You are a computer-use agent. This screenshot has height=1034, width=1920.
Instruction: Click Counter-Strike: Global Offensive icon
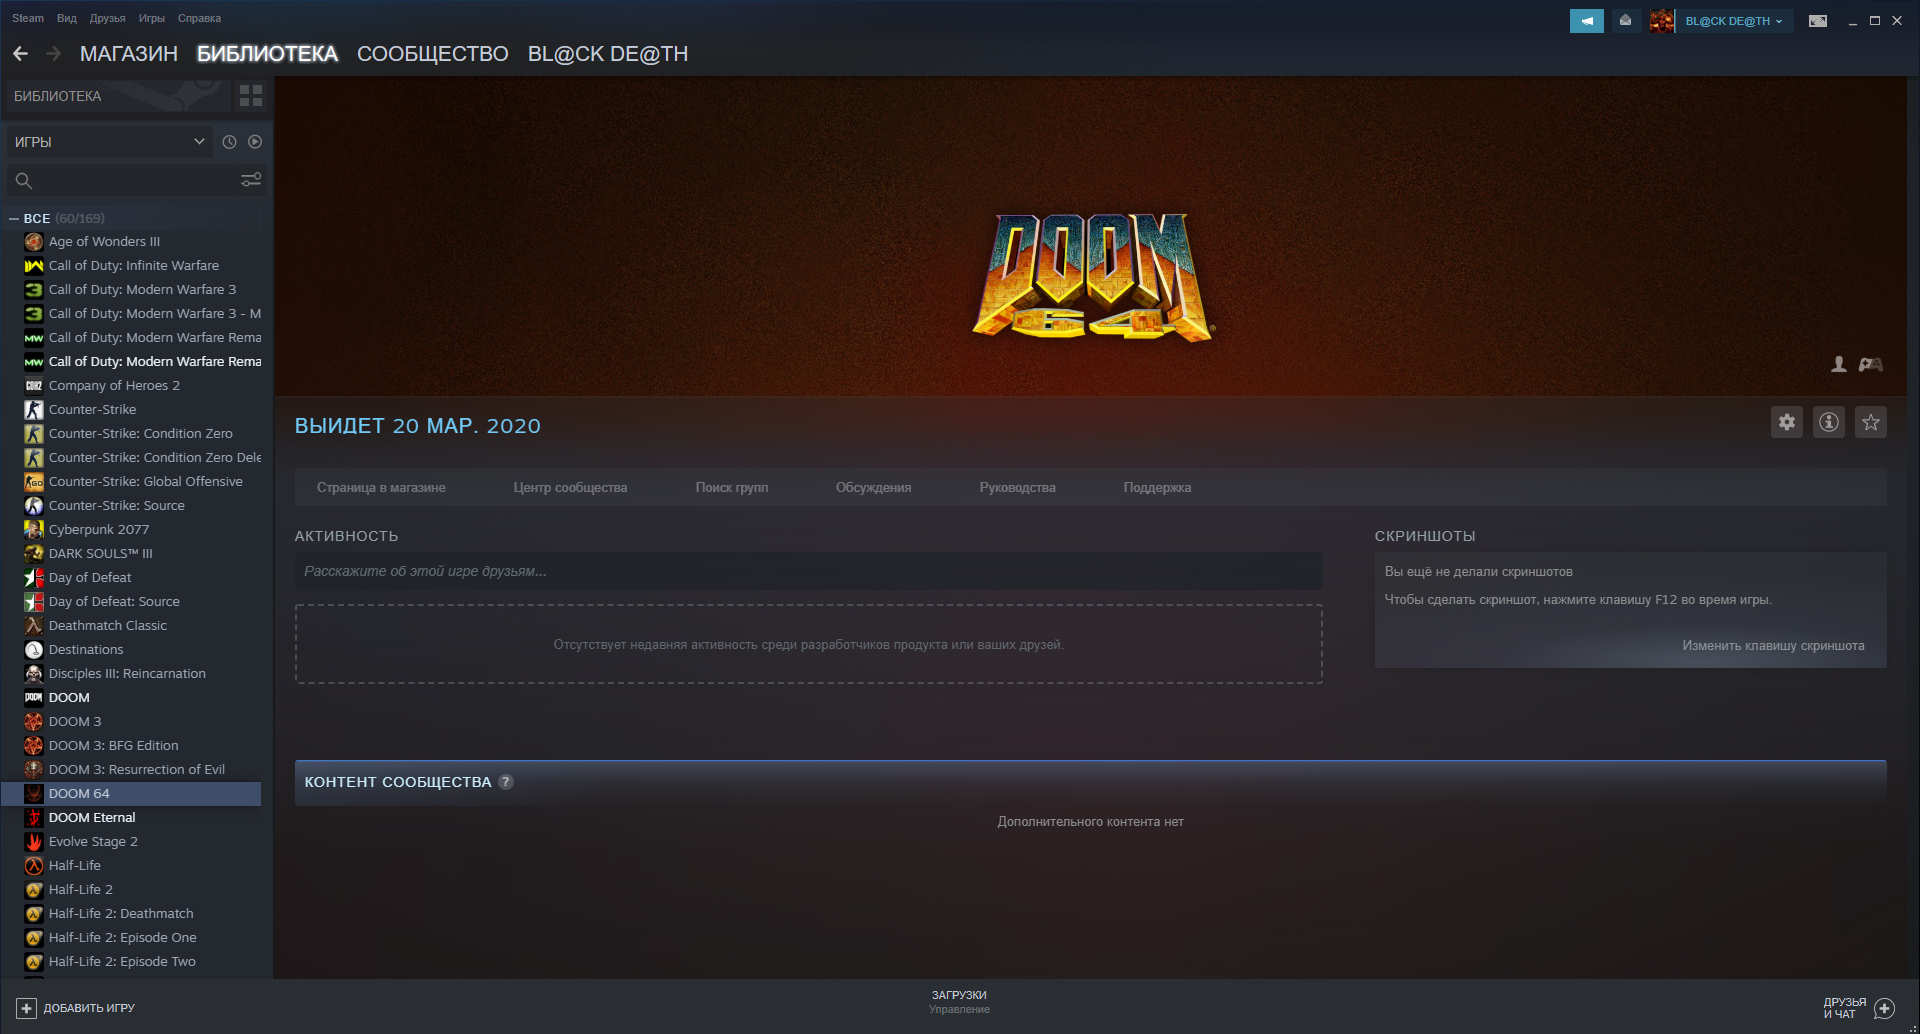point(34,482)
